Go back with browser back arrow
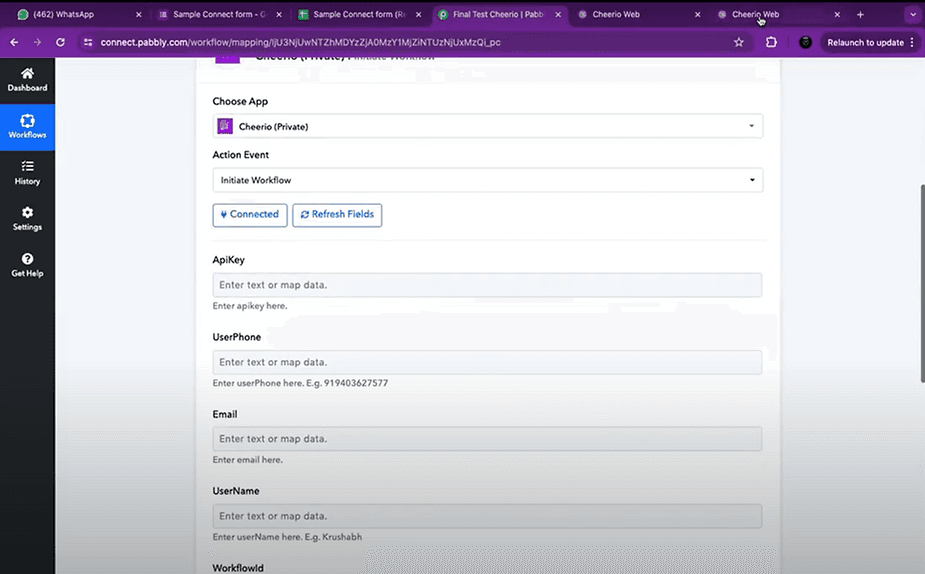The height and width of the screenshot is (574, 925). coord(14,42)
